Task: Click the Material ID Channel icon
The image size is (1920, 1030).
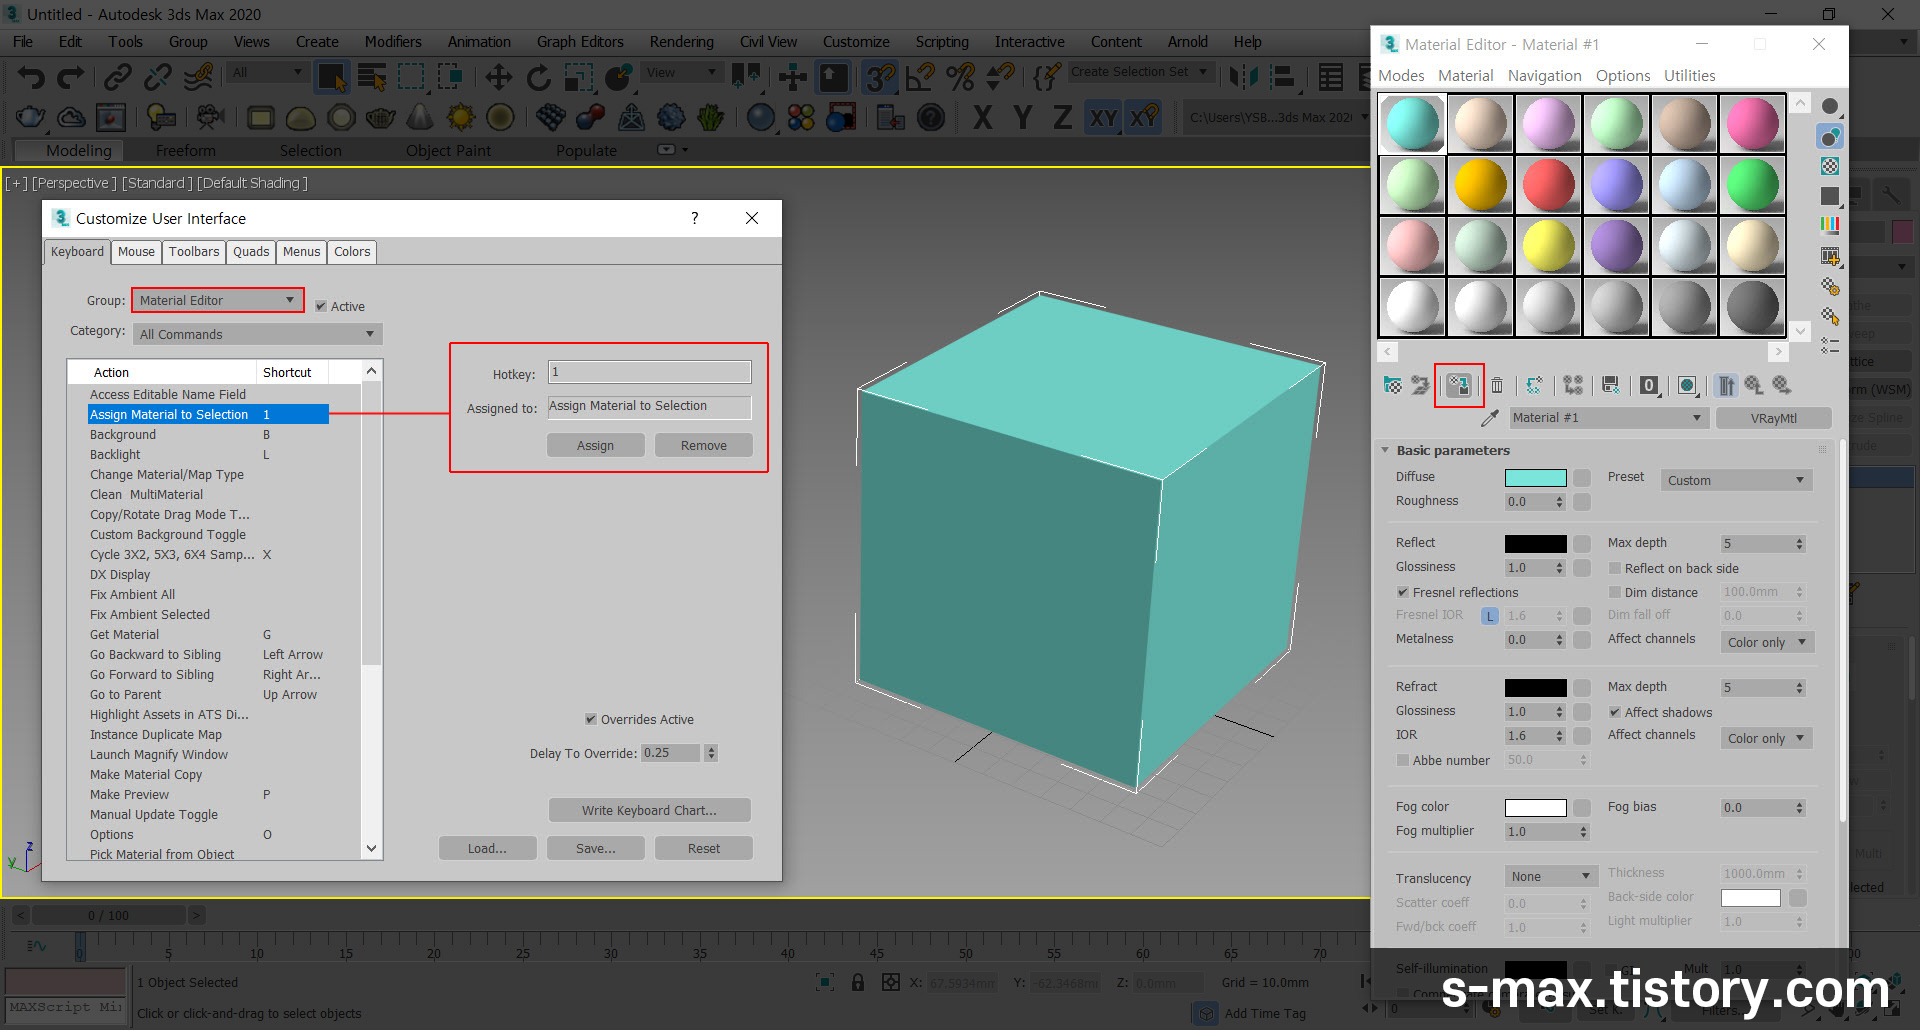Action: (x=1649, y=385)
